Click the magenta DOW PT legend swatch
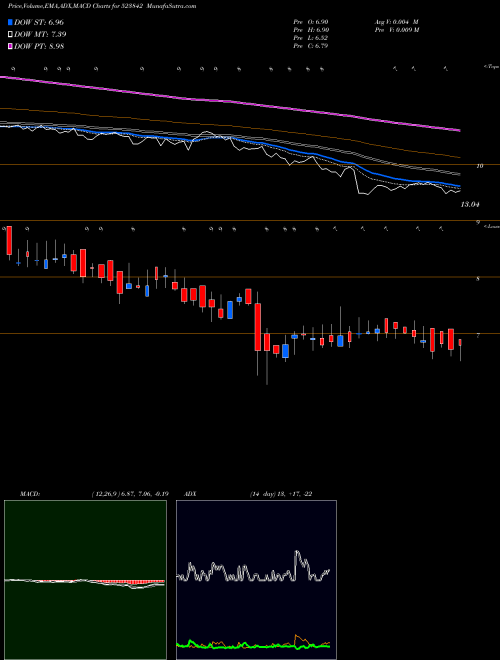Screen dimensions: 500x660 point(10,47)
